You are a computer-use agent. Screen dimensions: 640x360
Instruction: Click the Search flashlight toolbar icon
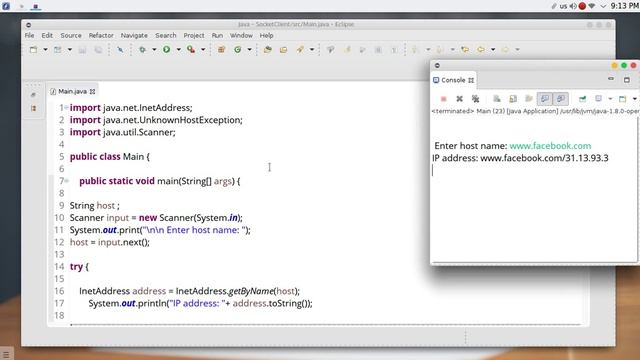pos(300,50)
